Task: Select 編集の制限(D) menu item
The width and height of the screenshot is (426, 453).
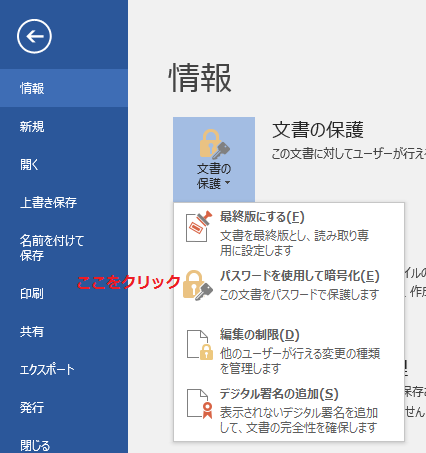Action: [289, 351]
